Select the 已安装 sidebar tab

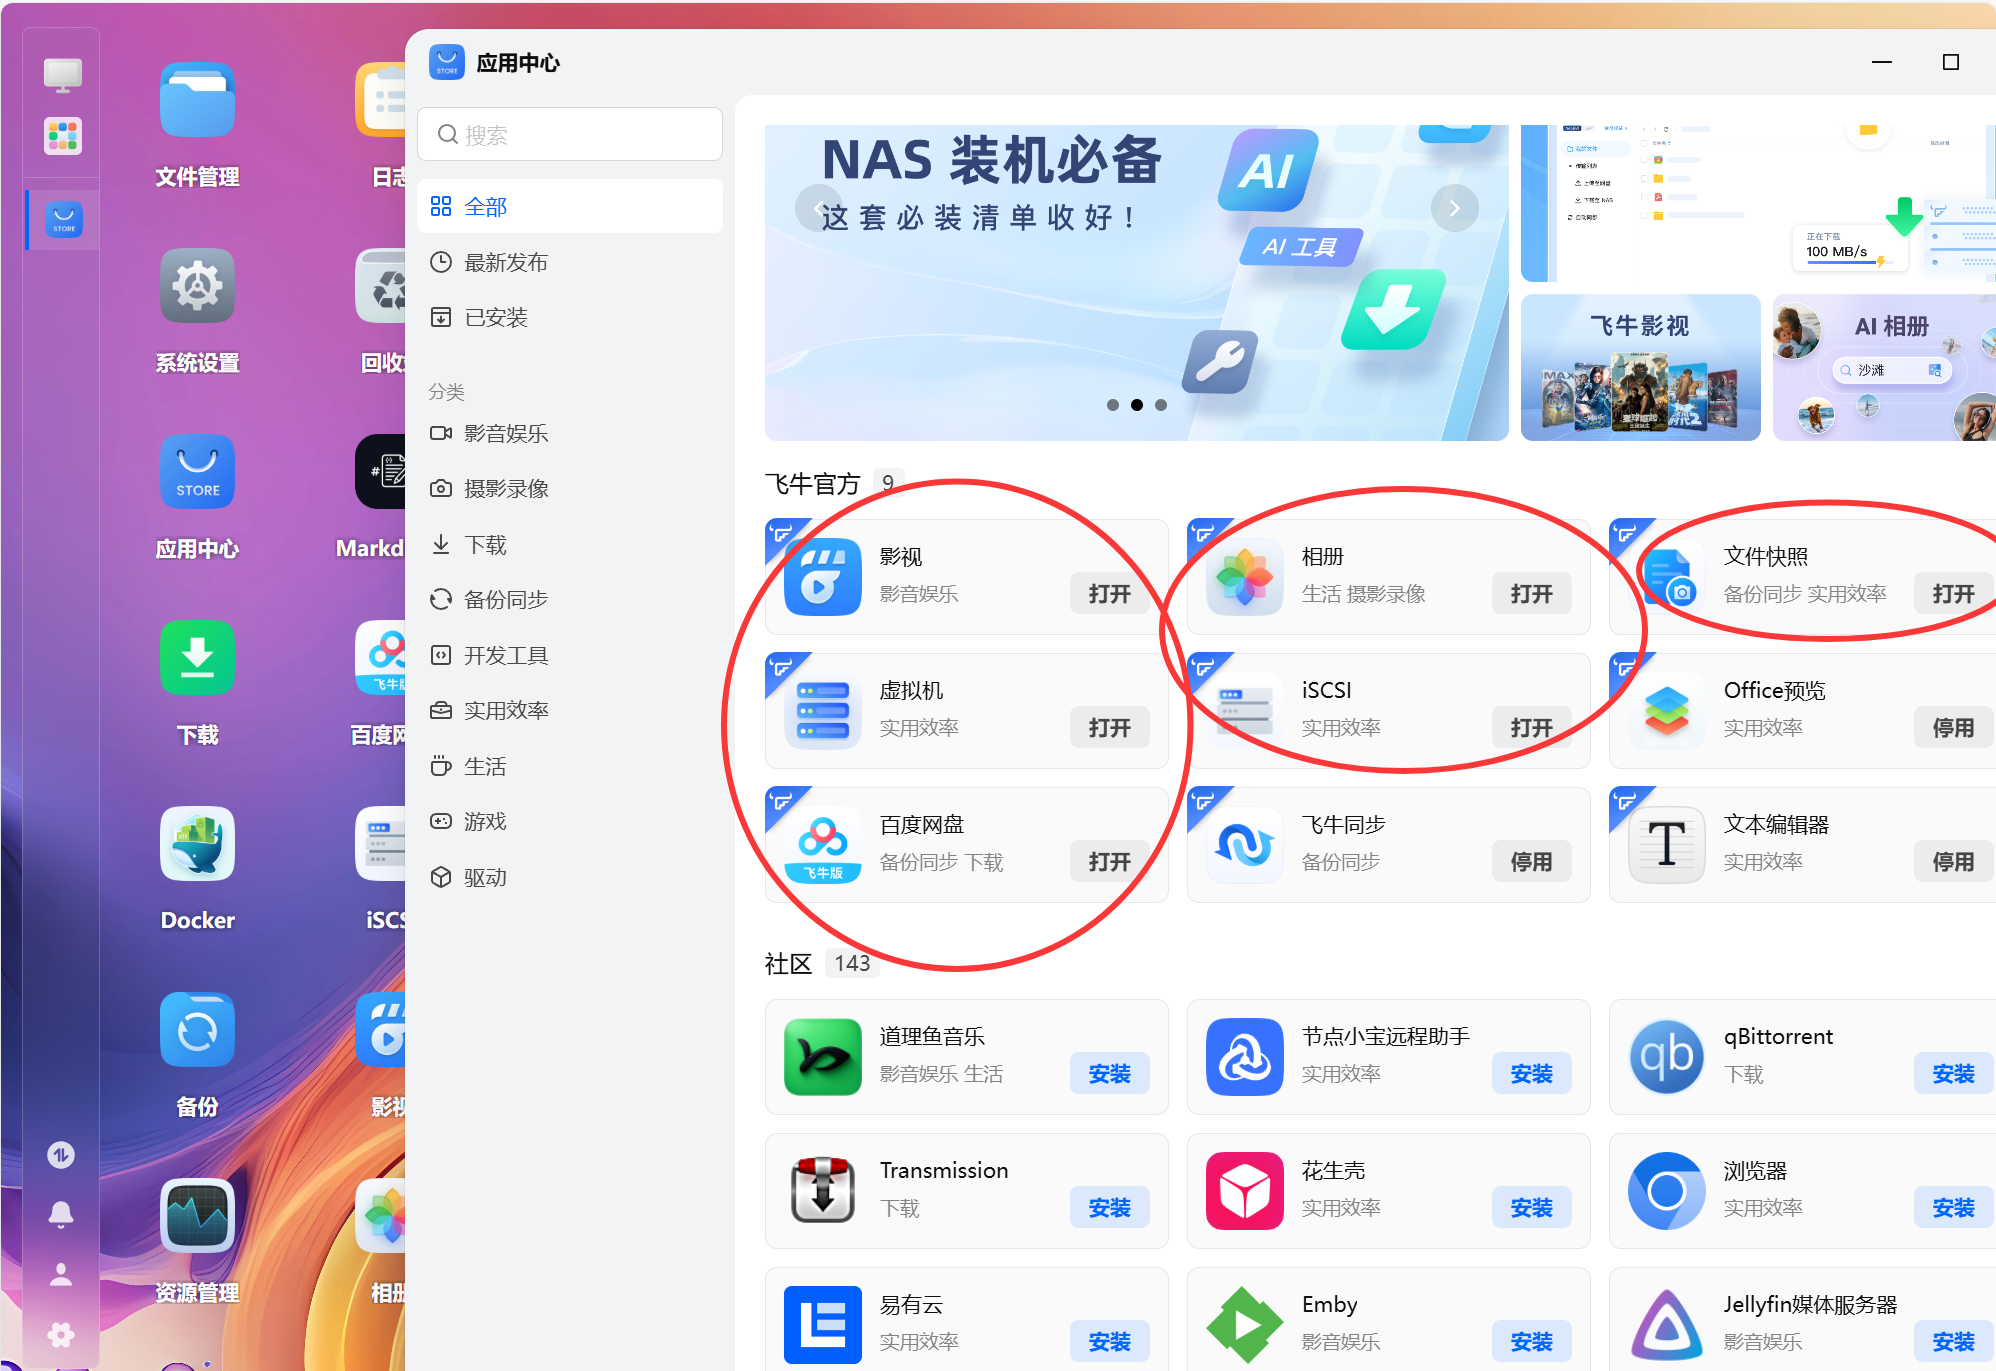tap(496, 318)
